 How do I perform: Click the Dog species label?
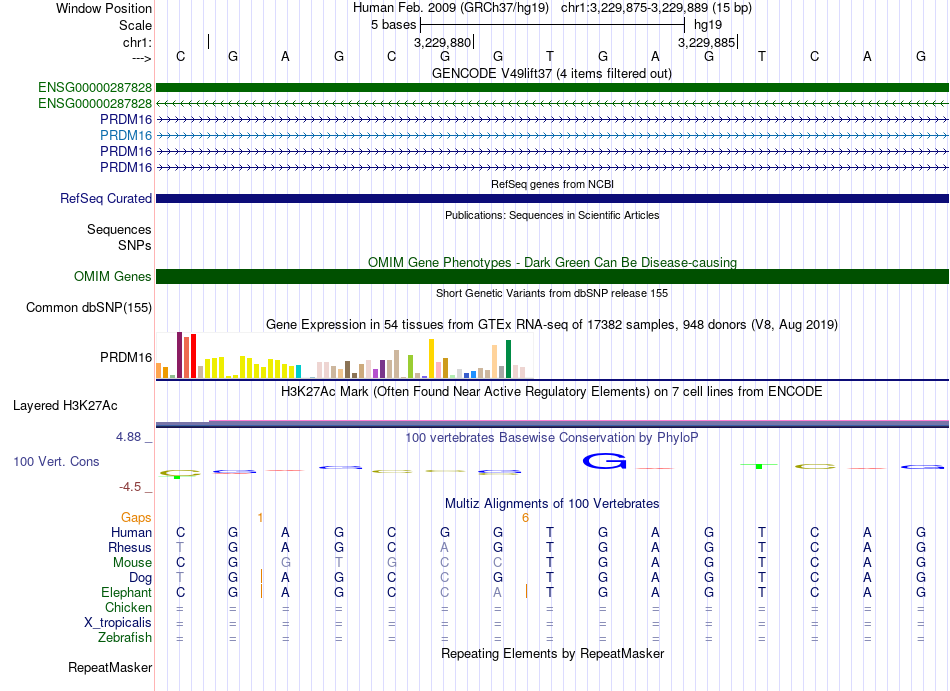tap(140, 578)
